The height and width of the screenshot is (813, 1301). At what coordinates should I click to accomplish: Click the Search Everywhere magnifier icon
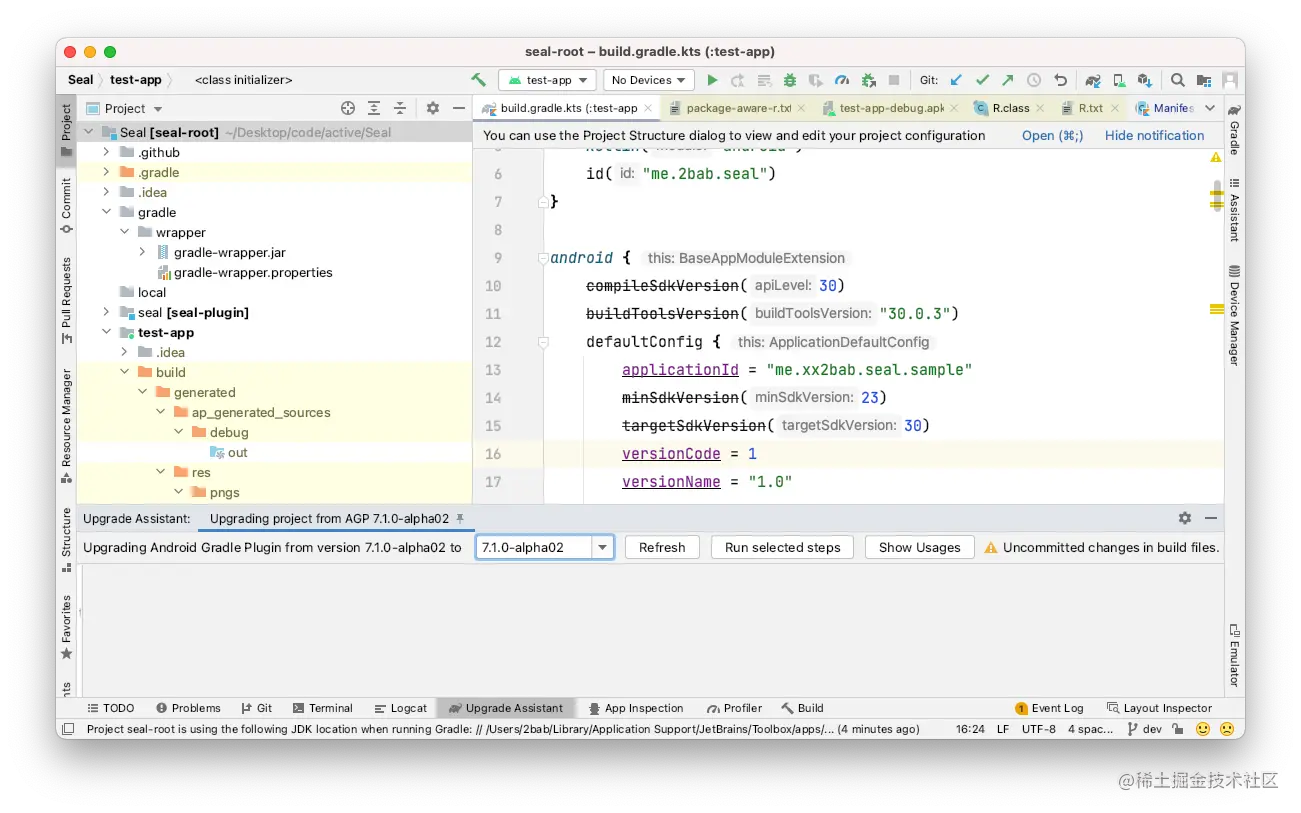pyautogui.click(x=1178, y=80)
